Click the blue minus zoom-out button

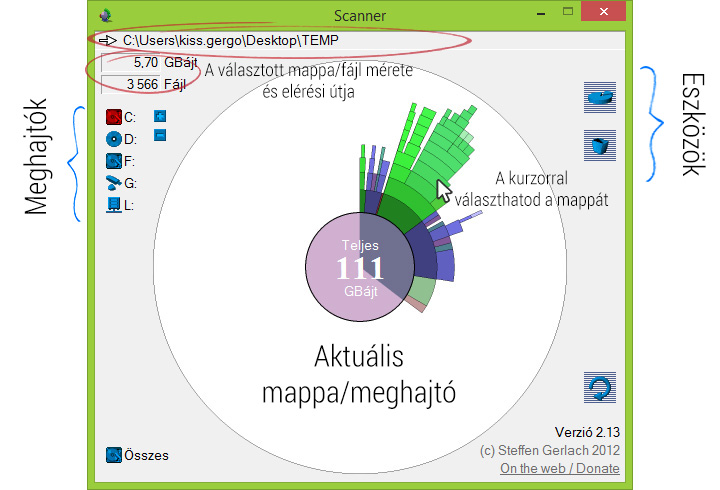click(160, 135)
